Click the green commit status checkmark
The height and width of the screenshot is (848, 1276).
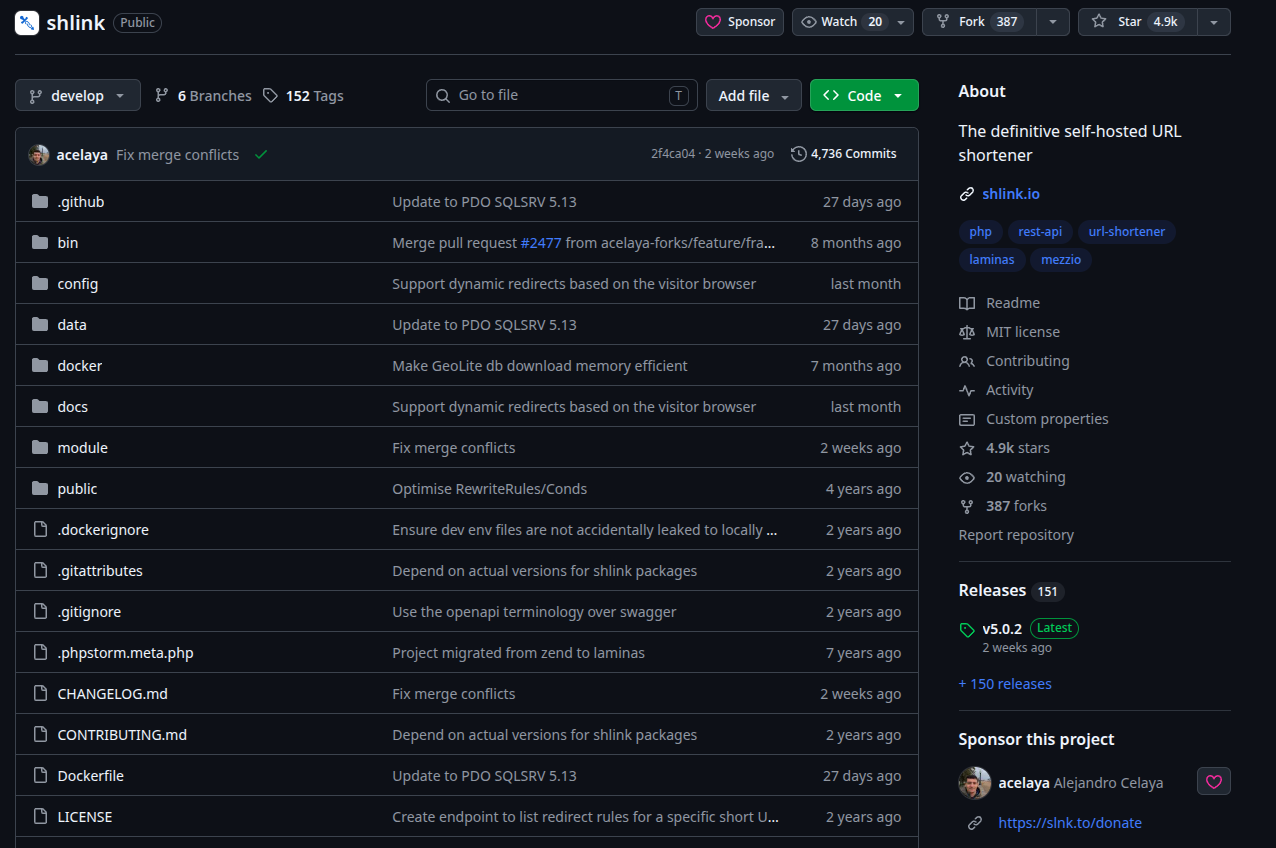(x=261, y=155)
